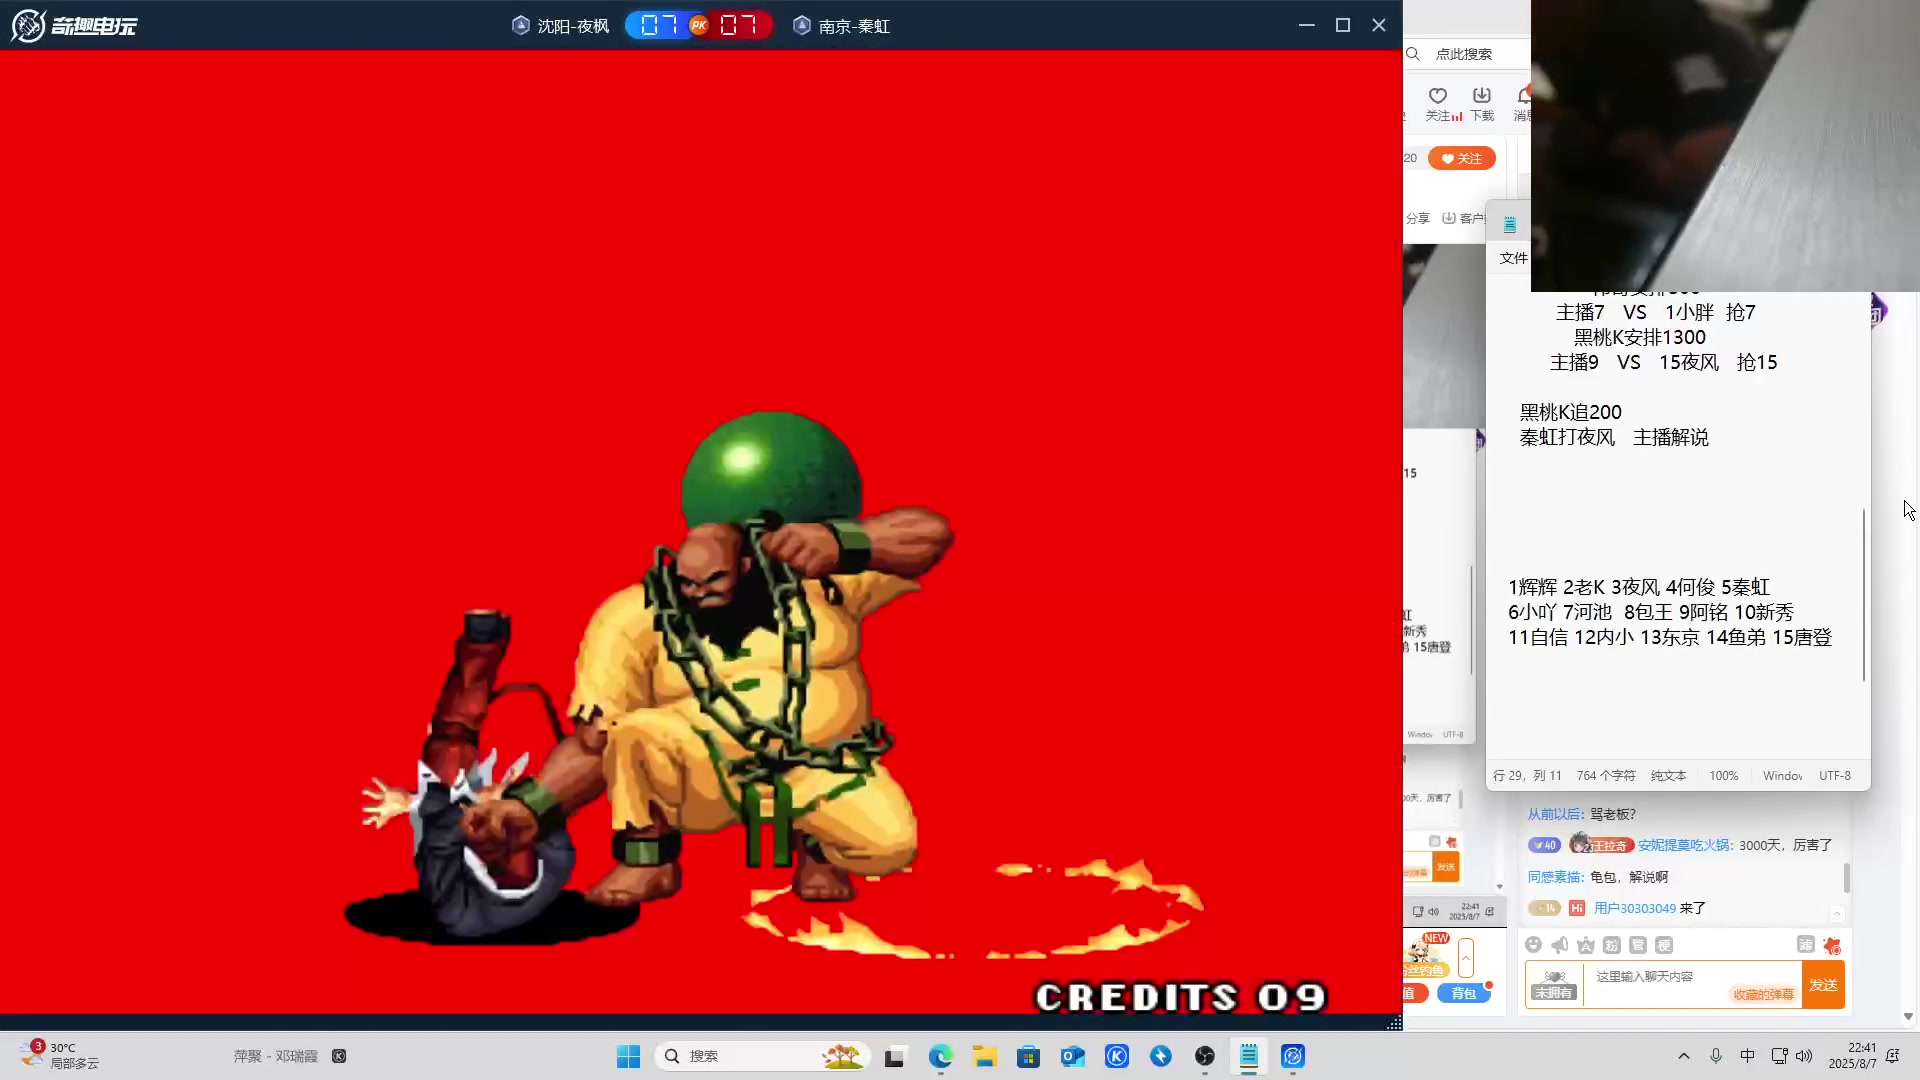Click the 滤 filter icon in chat toolbar
Image resolution: width=1920 pixels, height=1080 pixels.
(1805, 944)
